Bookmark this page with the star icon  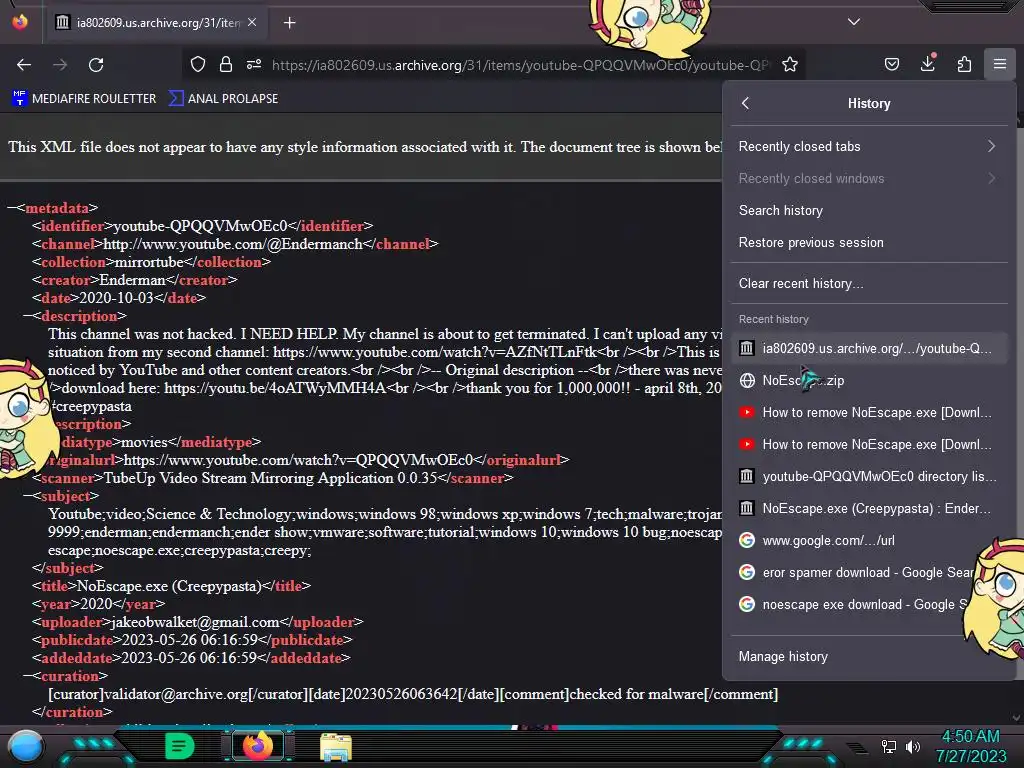click(x=790, y=64)
